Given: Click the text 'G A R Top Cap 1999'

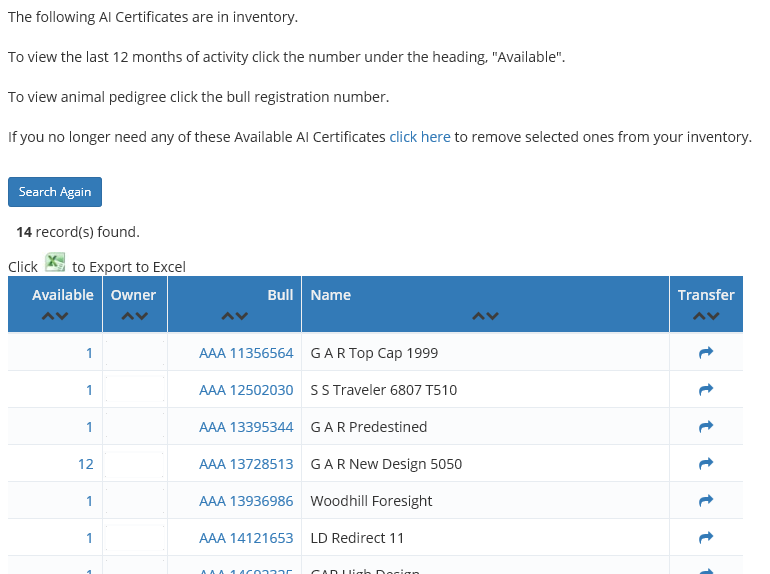Looking at the screenshot, I should [374, 353].
